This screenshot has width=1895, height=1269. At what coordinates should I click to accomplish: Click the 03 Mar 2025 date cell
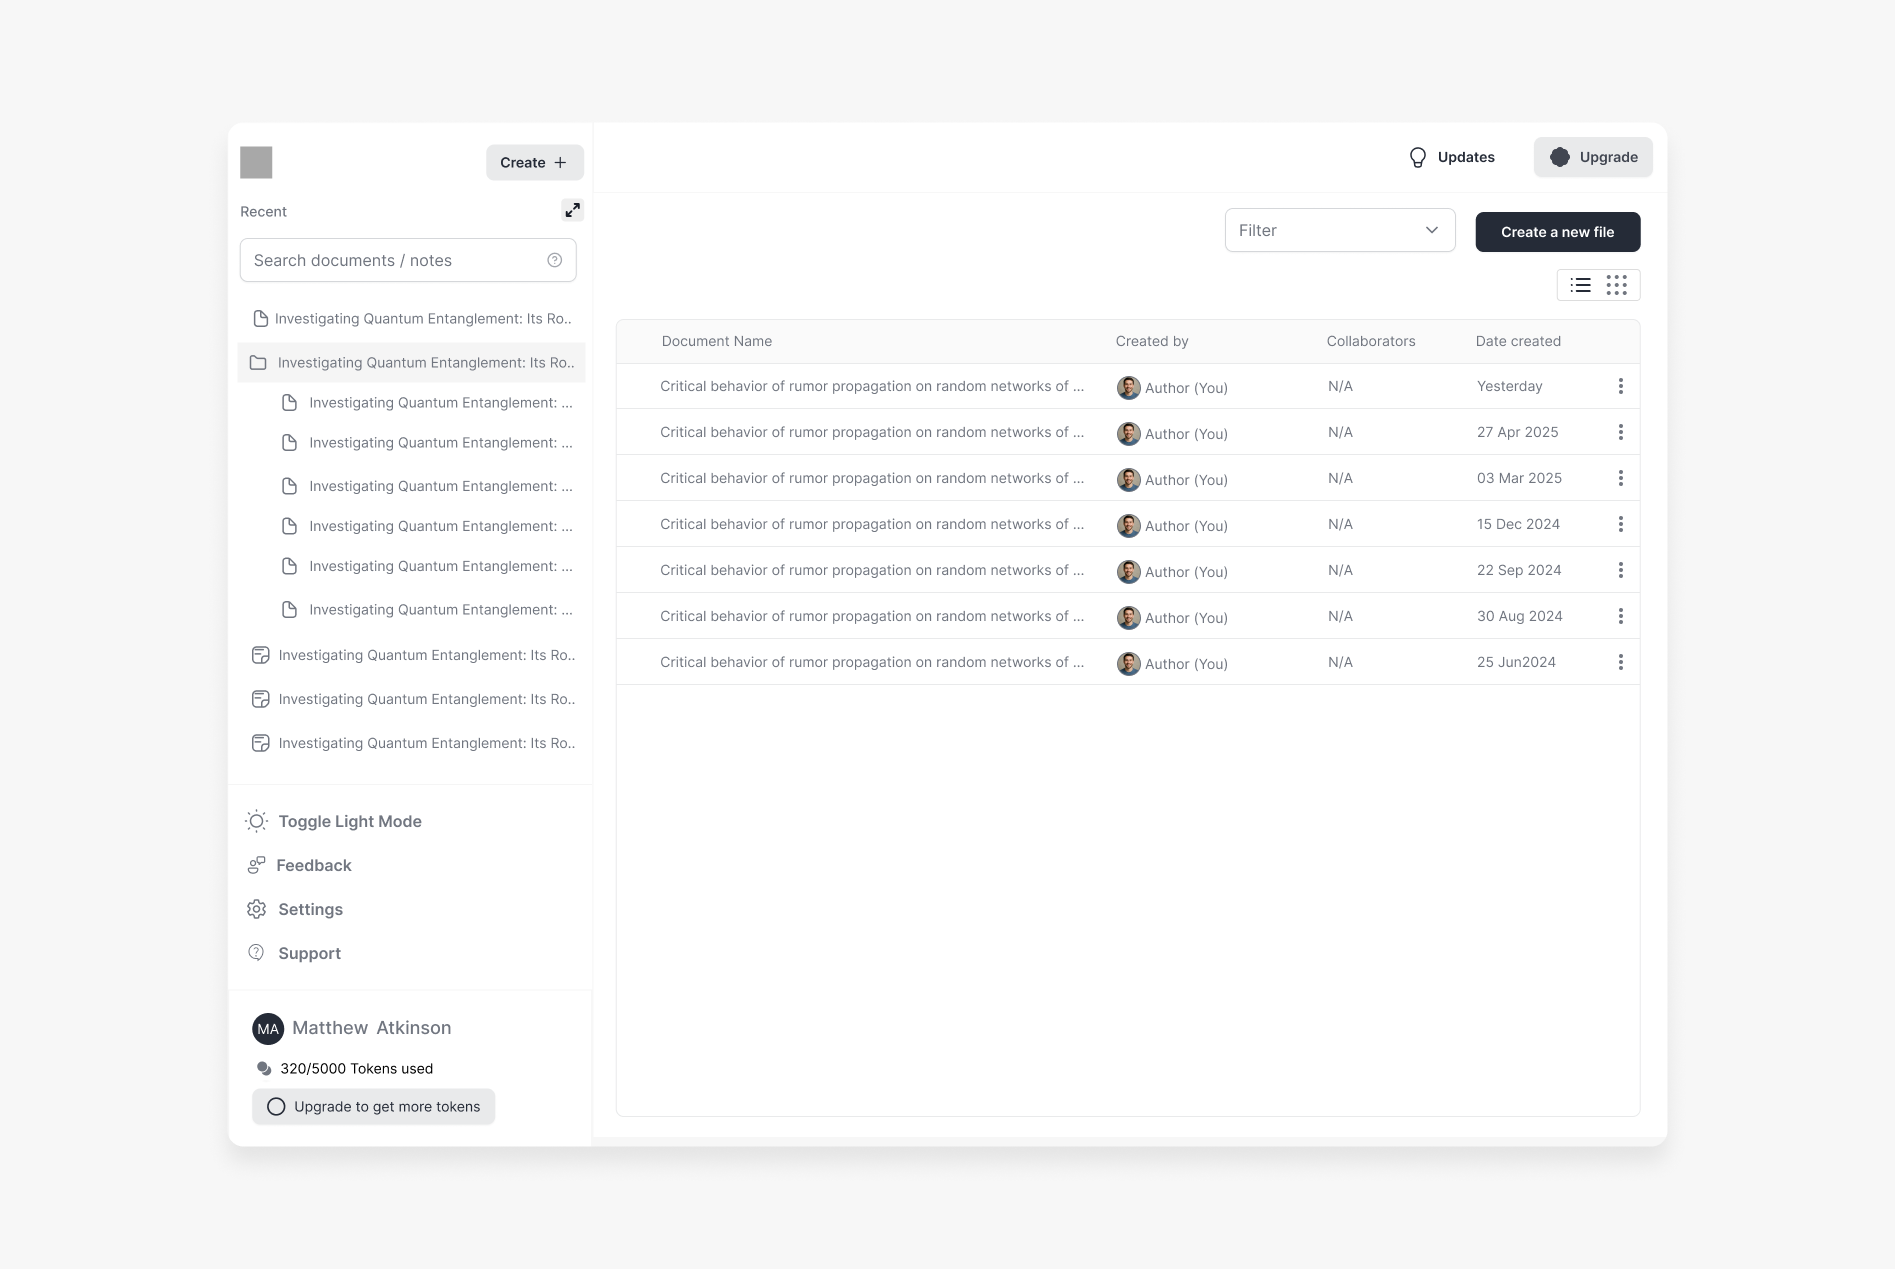[x=1519, y=478]
